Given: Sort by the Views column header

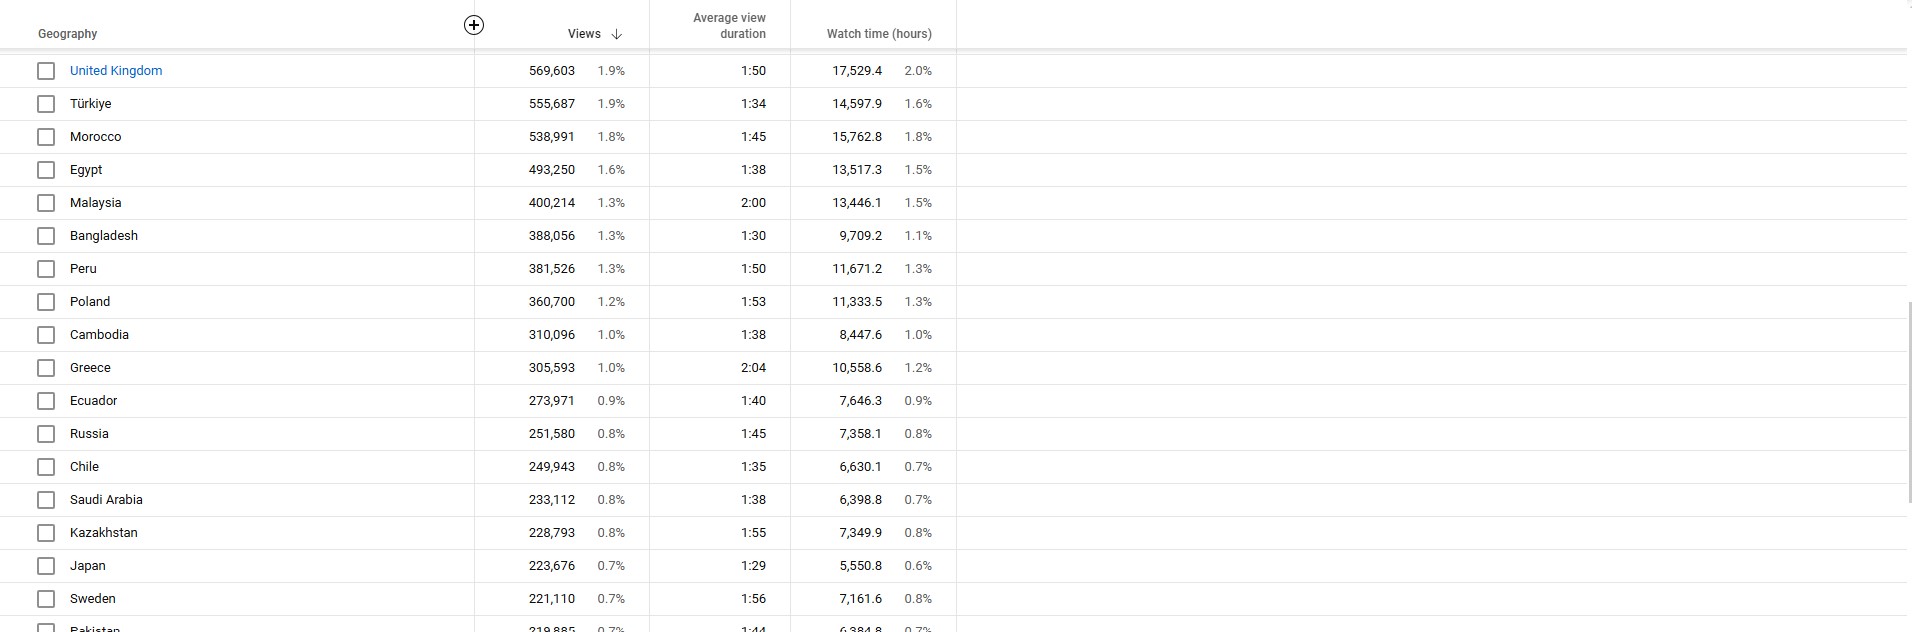Looking at the screenshot, I should pos(584,34).
